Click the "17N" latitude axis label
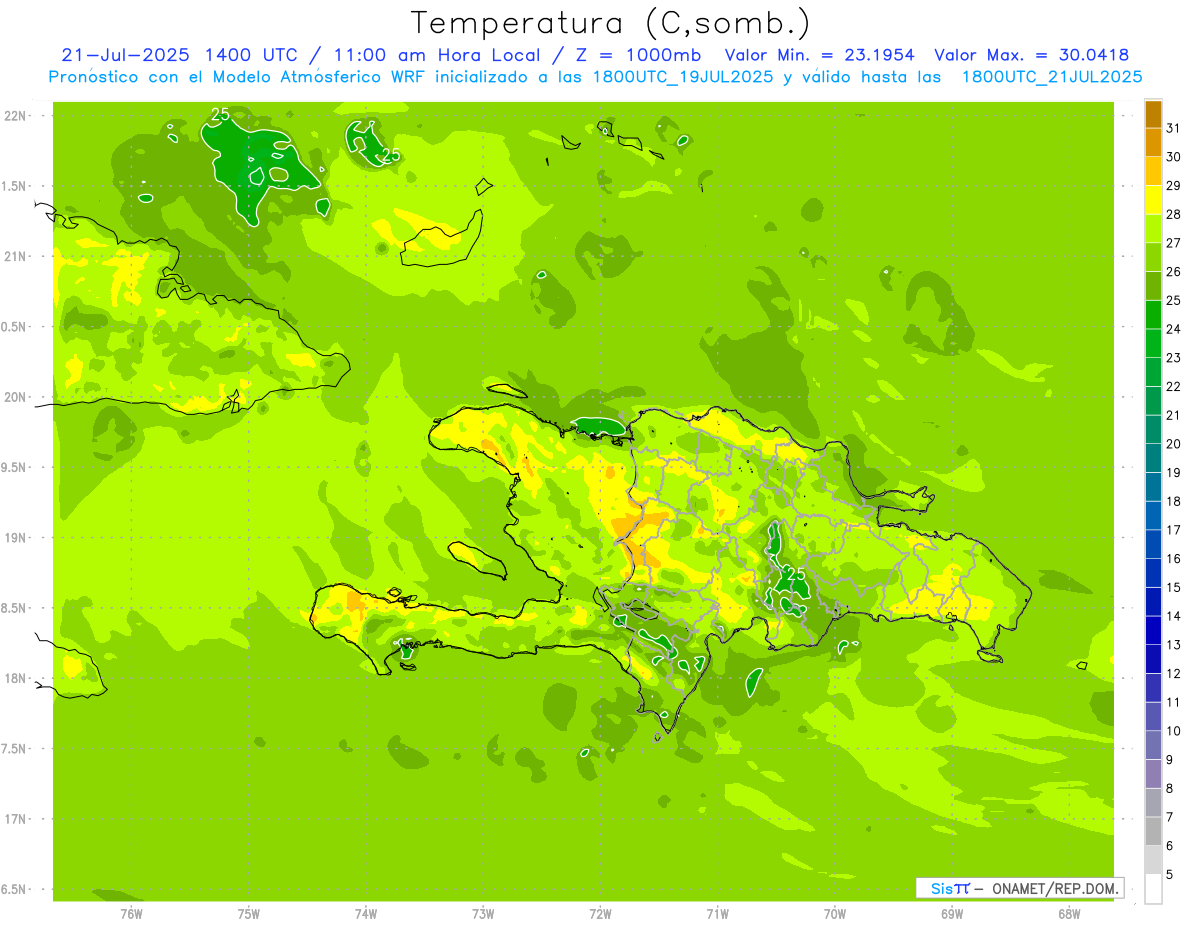Viewport: 1200px width, 927px height. [x=14, y=819]
